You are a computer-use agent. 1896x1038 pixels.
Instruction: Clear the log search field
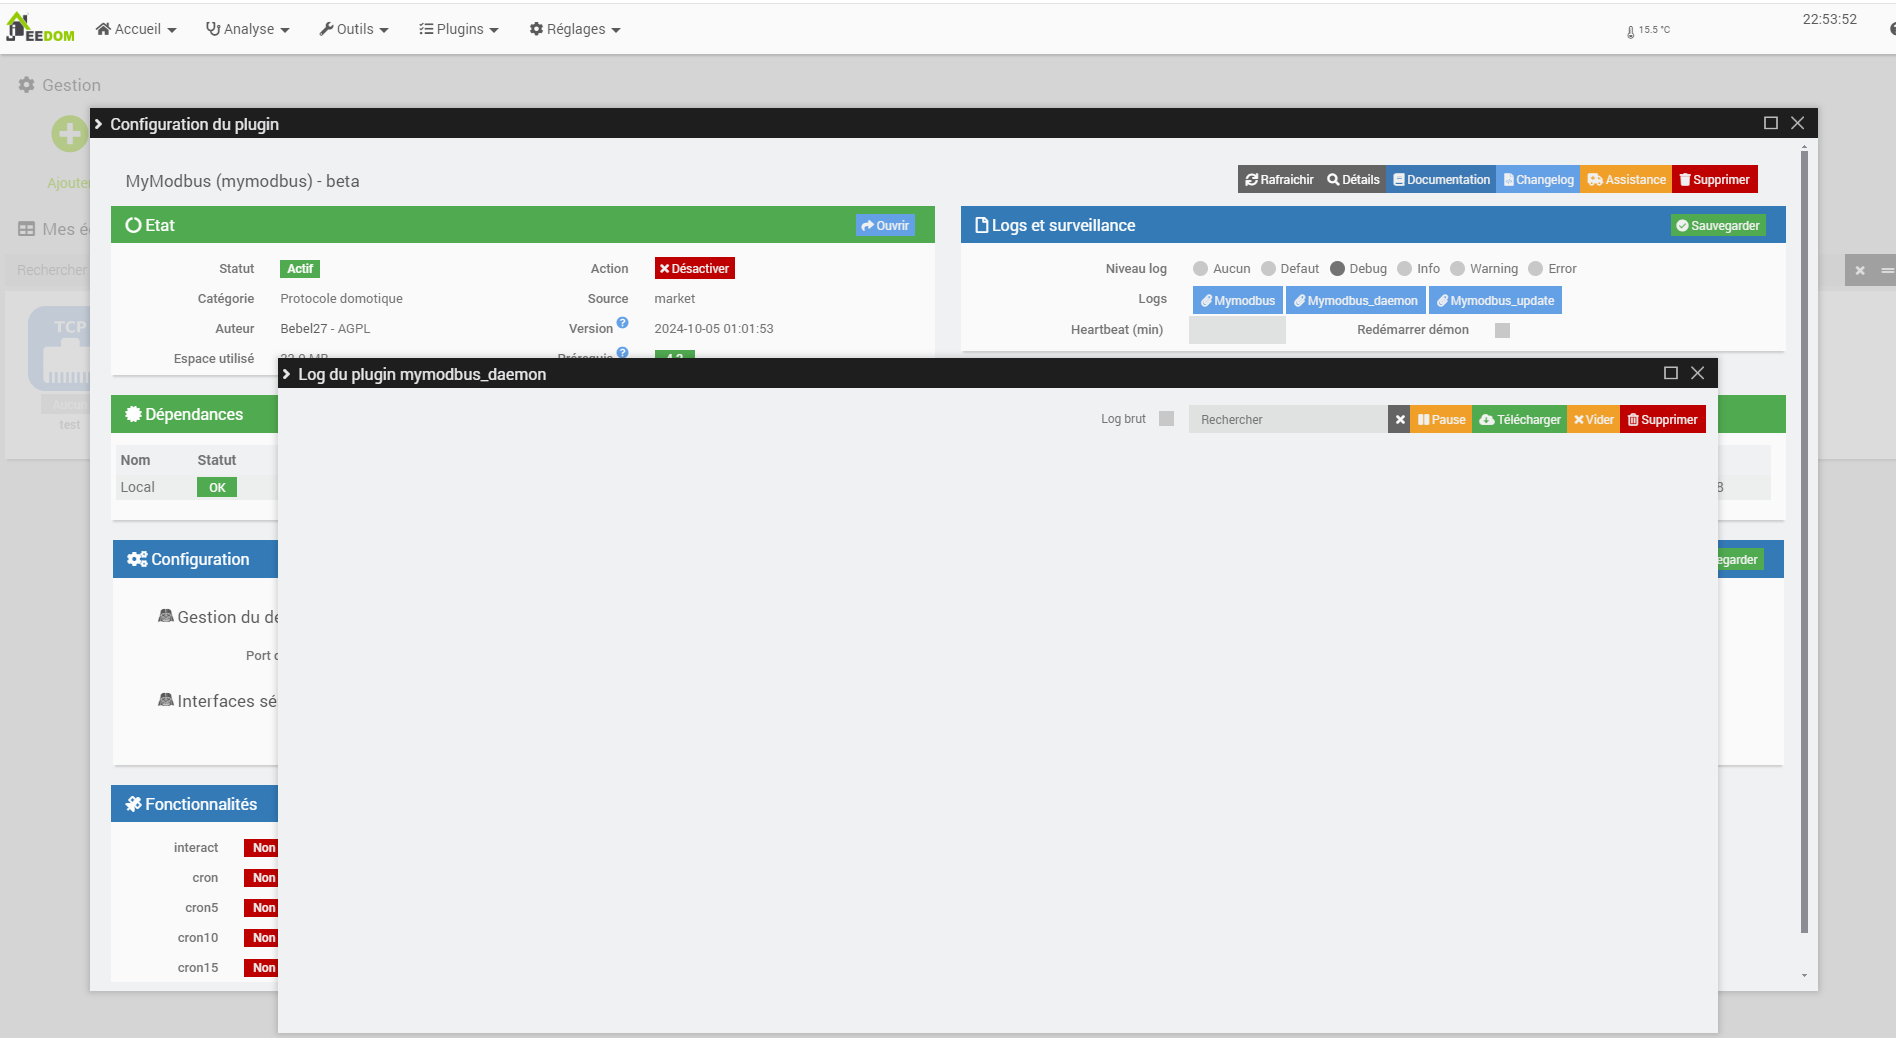pos(1400,420)
